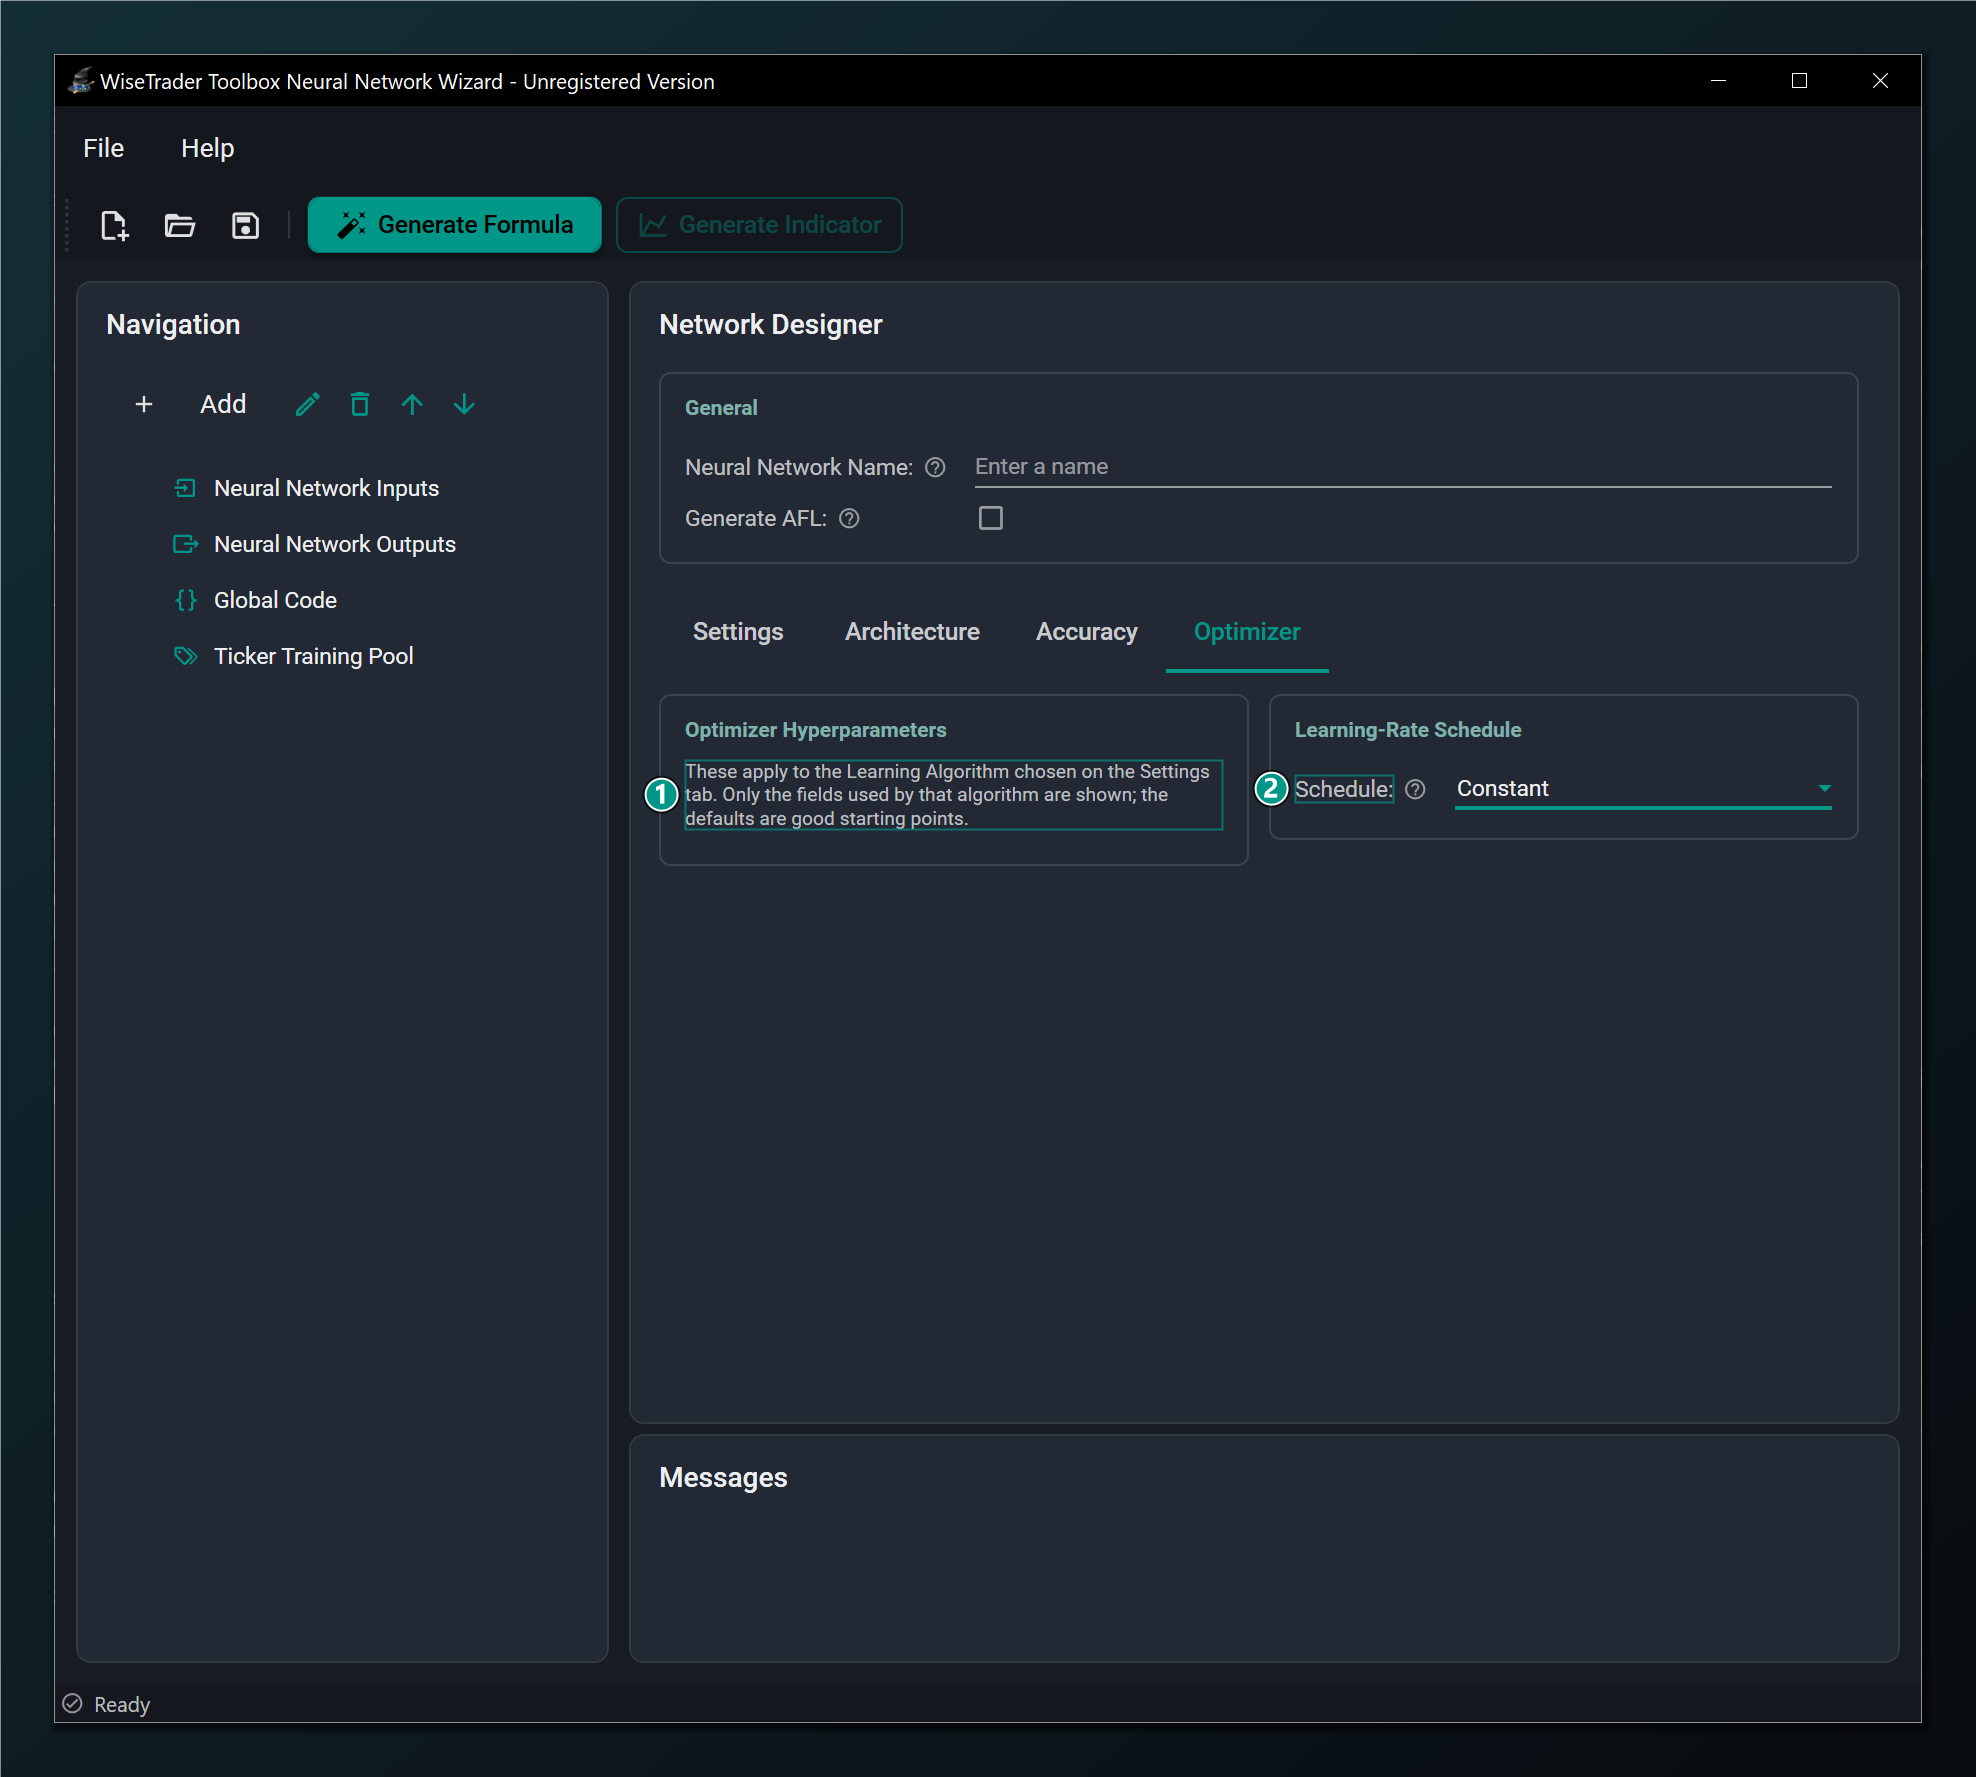Click the Ticker Training Pool tag icon
This screenshot has width=1976, height=1777.
[185, 656]
